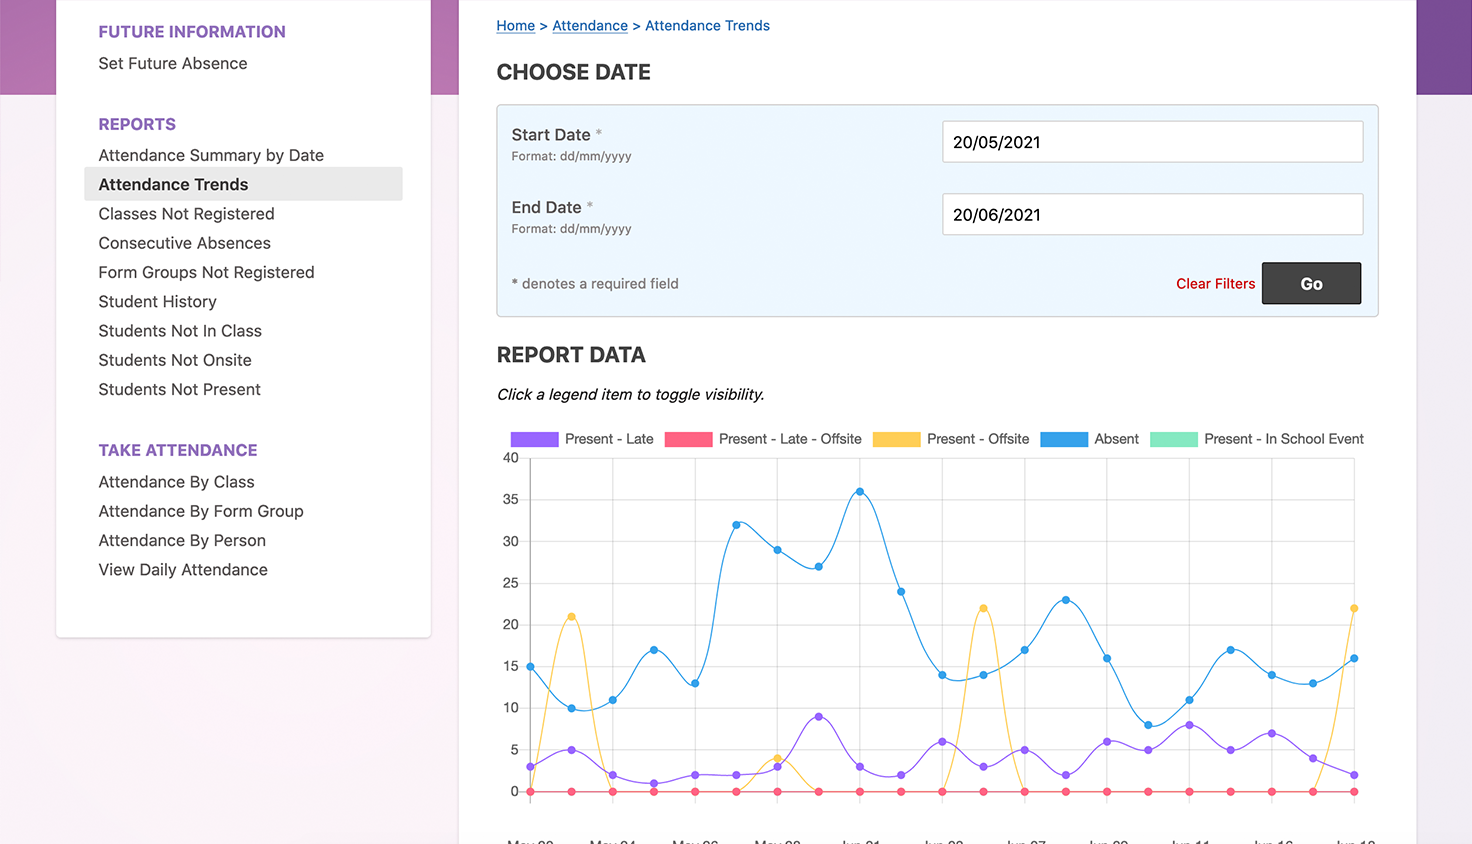This screenshot has width=1472, height=844.
Task: Open Attendance Summary by Date report
Action: point(211,155)
